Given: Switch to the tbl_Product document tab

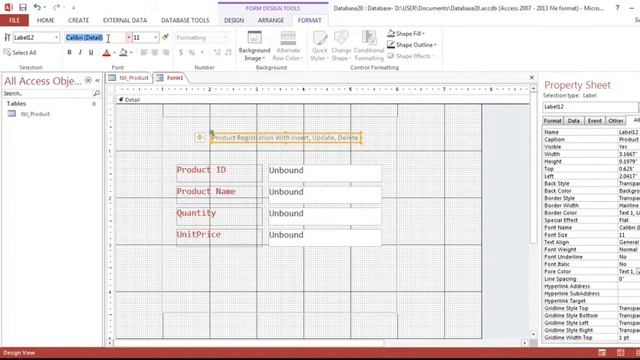Looking at the screenshot, I should coord(129,78).
